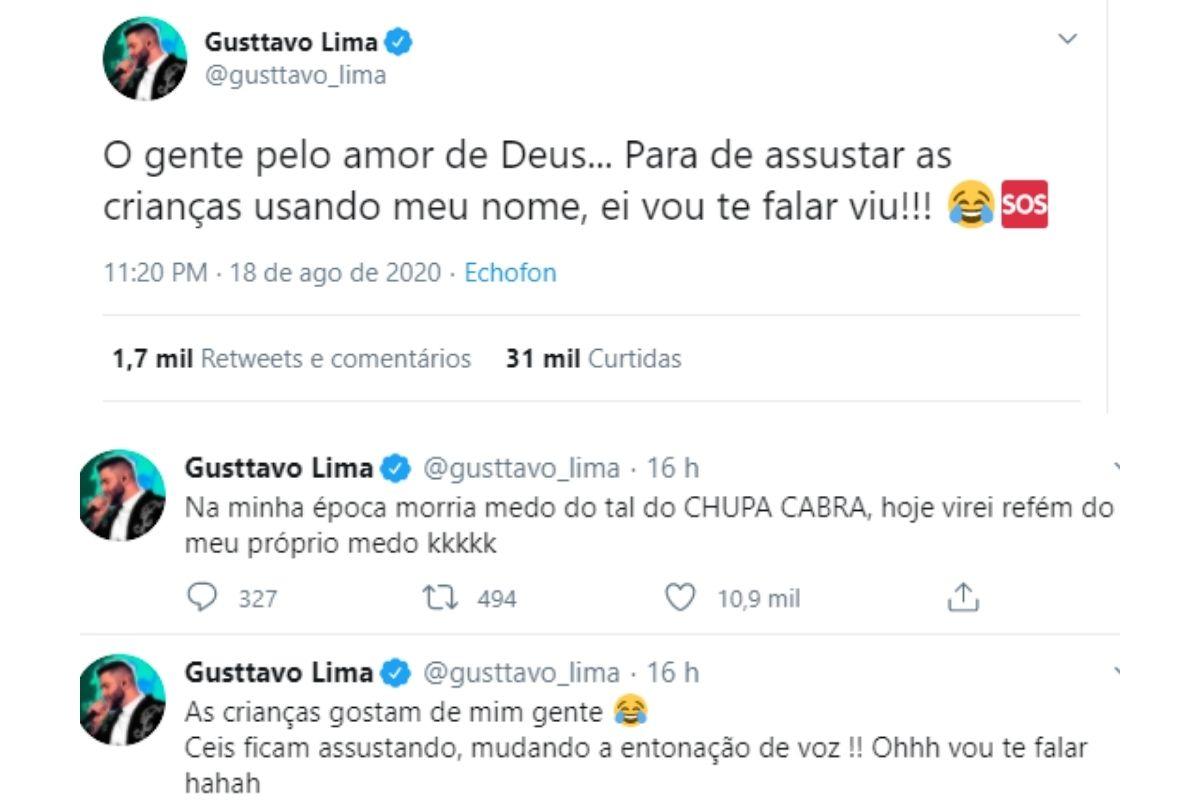Open the third tweet's profile avatar
1200x800 pixels.
pos(122,700)
